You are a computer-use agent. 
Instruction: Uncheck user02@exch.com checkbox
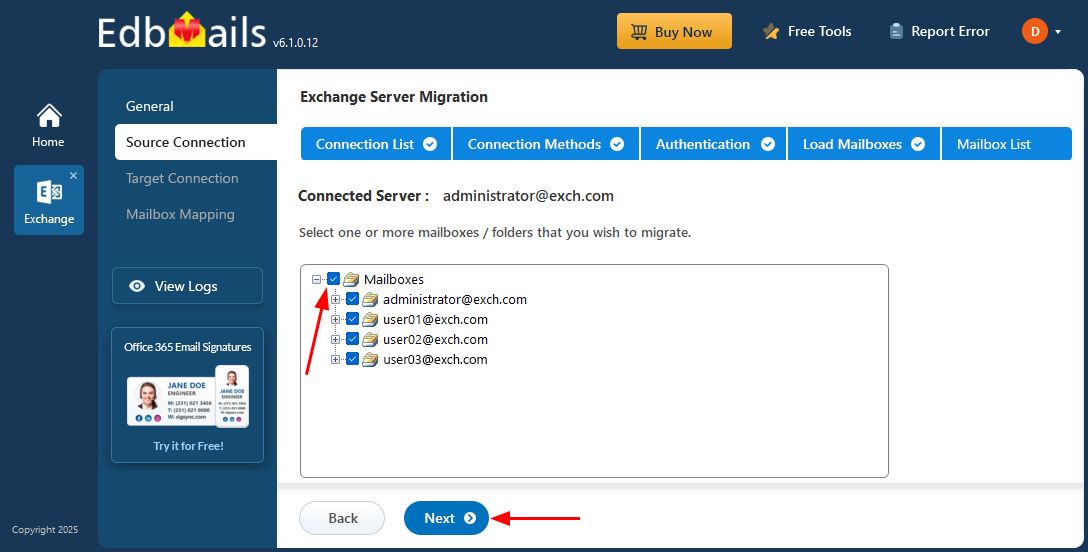352,339
